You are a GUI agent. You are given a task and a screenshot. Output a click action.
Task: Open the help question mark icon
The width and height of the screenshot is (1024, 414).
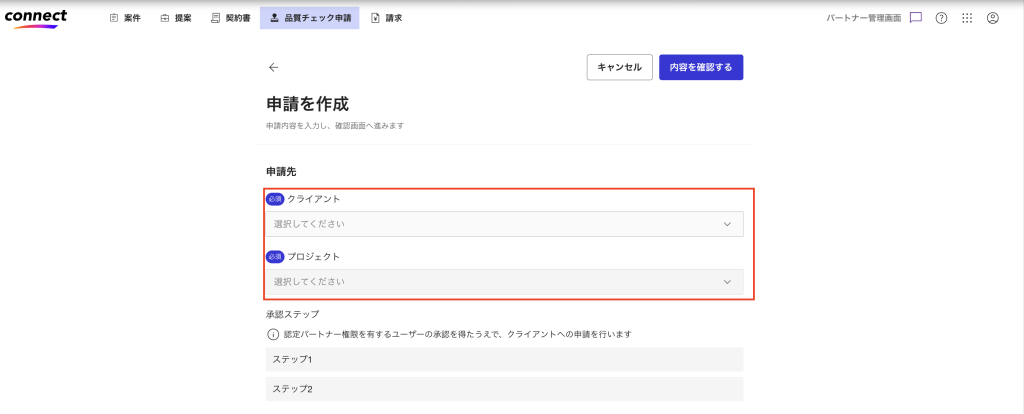pos(941,18)
